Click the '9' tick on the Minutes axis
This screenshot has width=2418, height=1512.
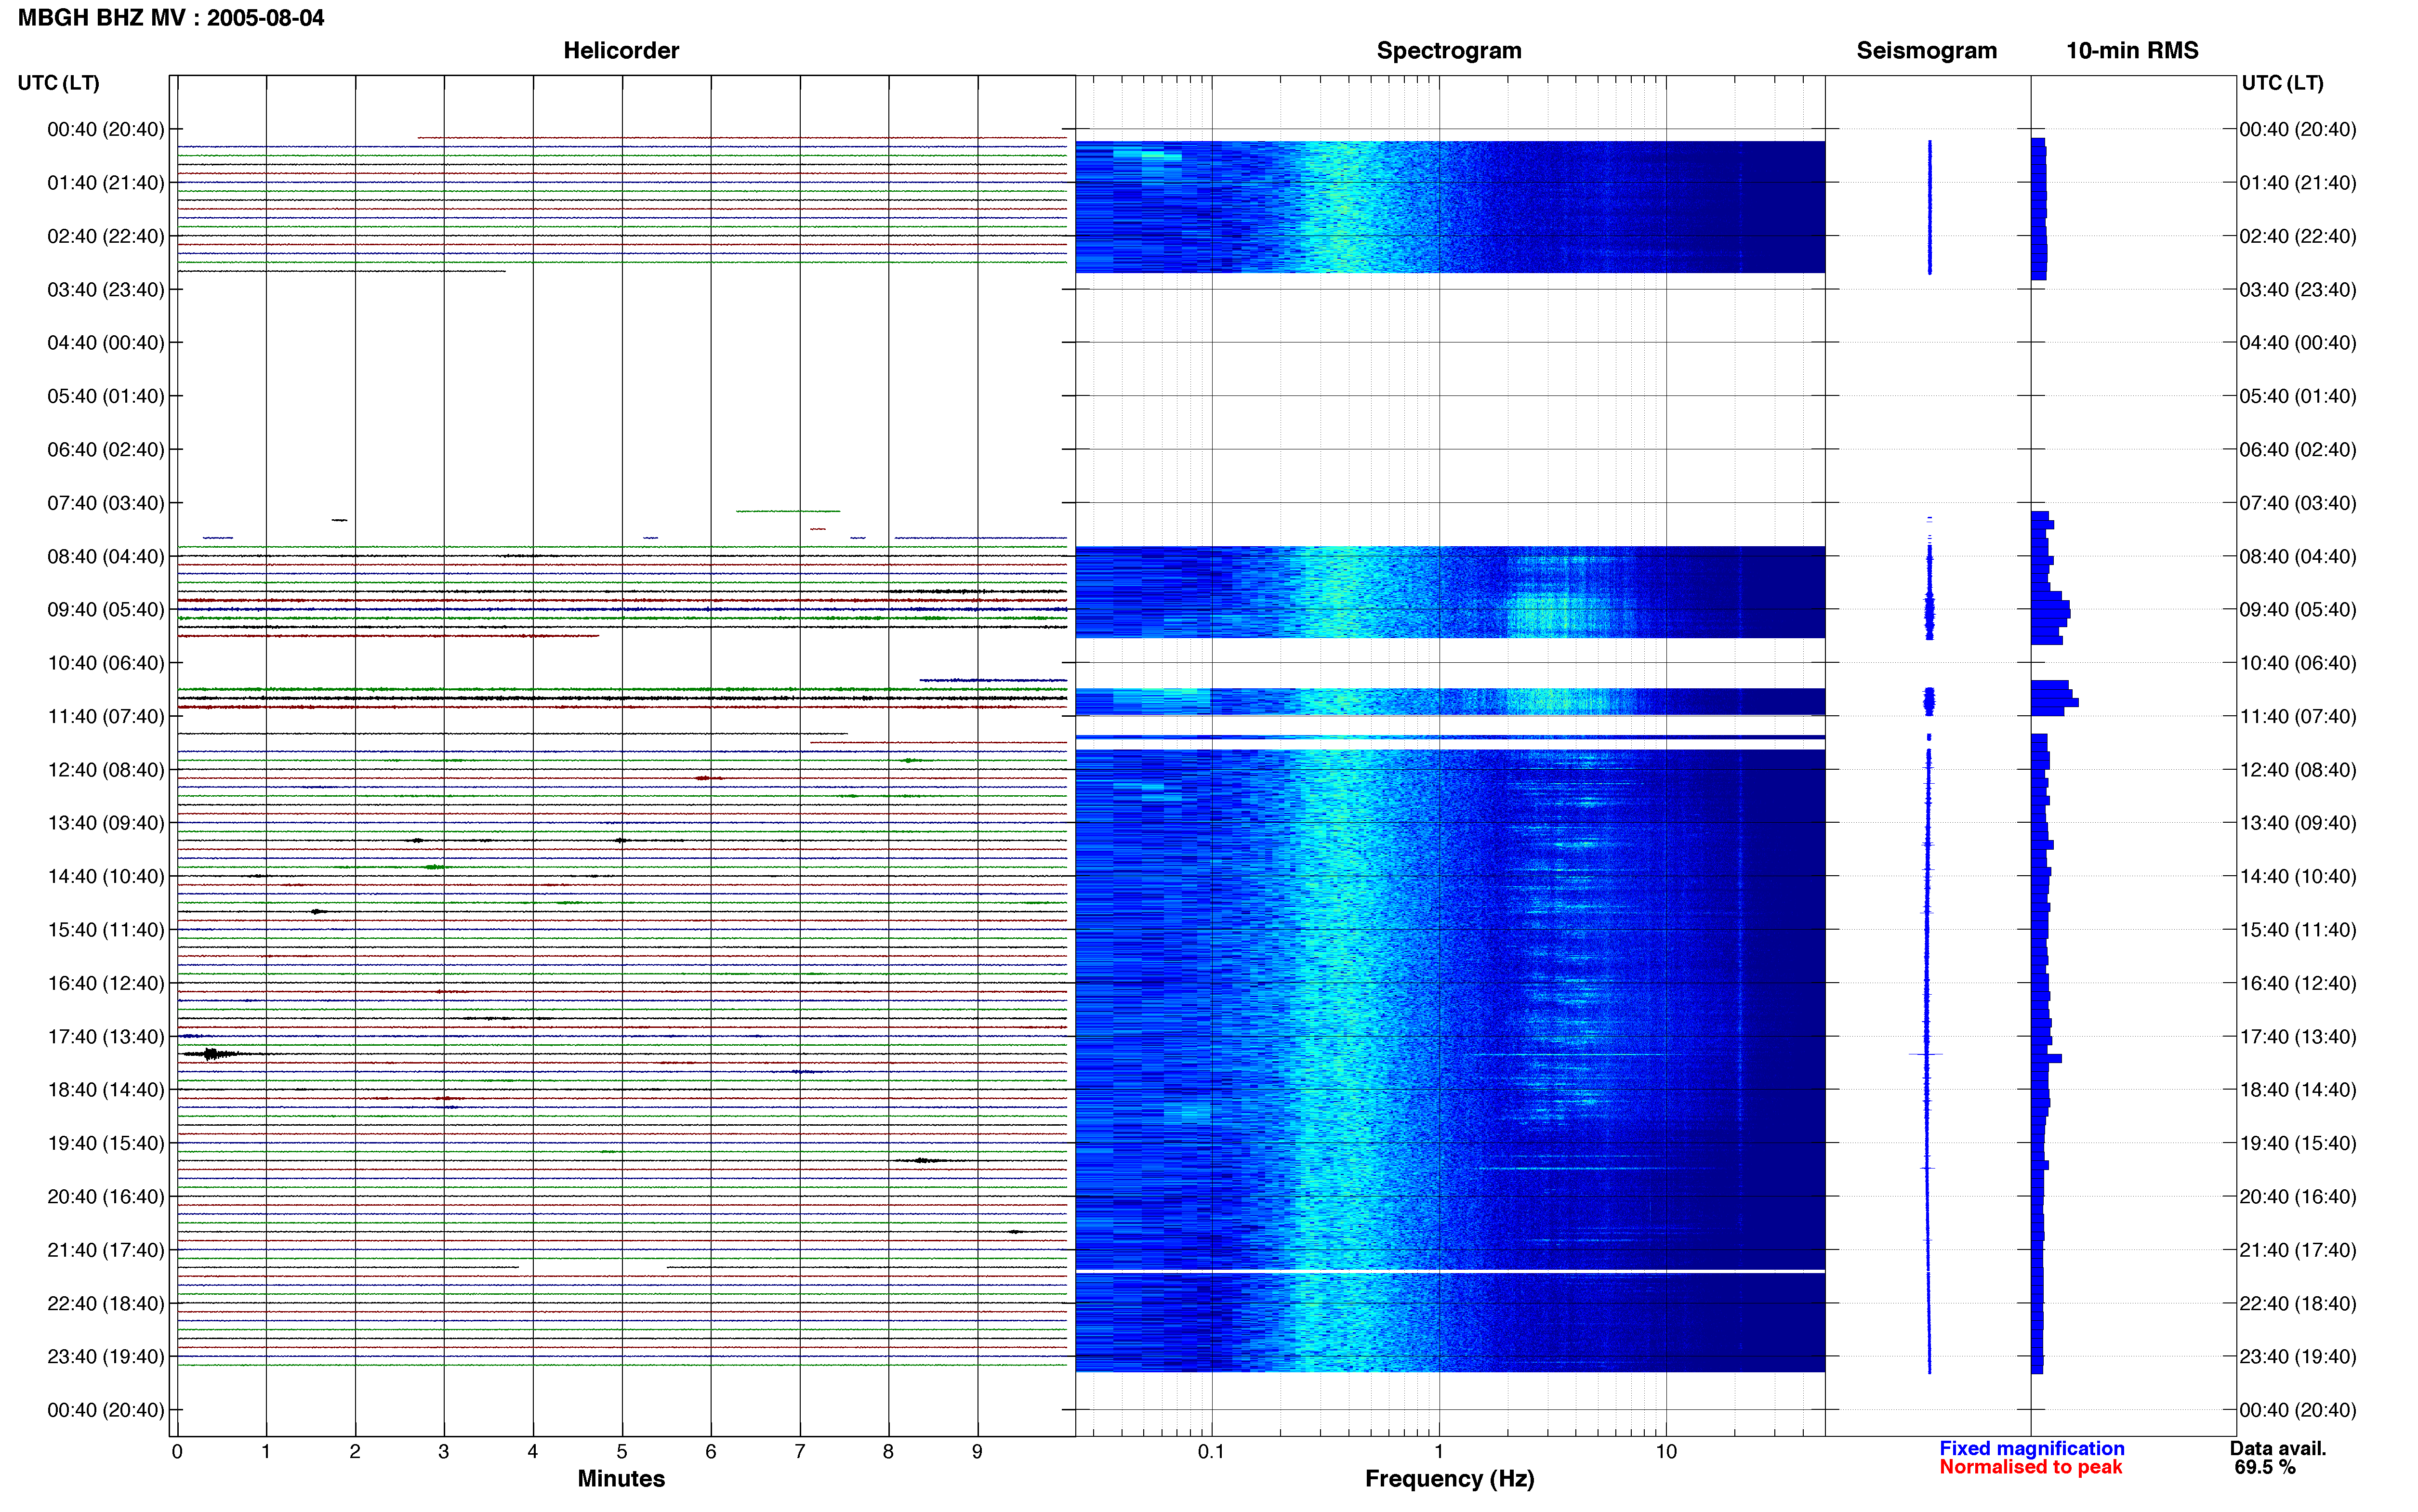pos(977,1451)
